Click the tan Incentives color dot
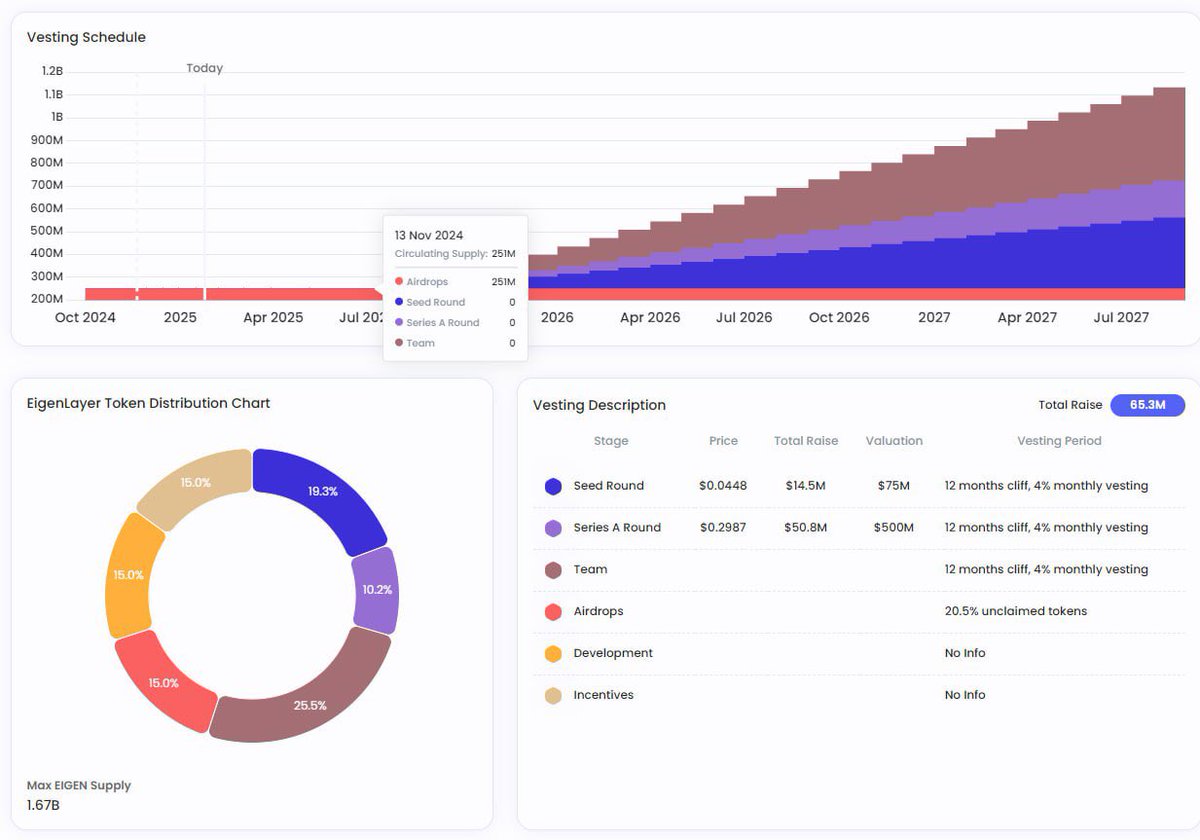The height and width of the screenshot is (840, 1200). (x=553, y=696)
